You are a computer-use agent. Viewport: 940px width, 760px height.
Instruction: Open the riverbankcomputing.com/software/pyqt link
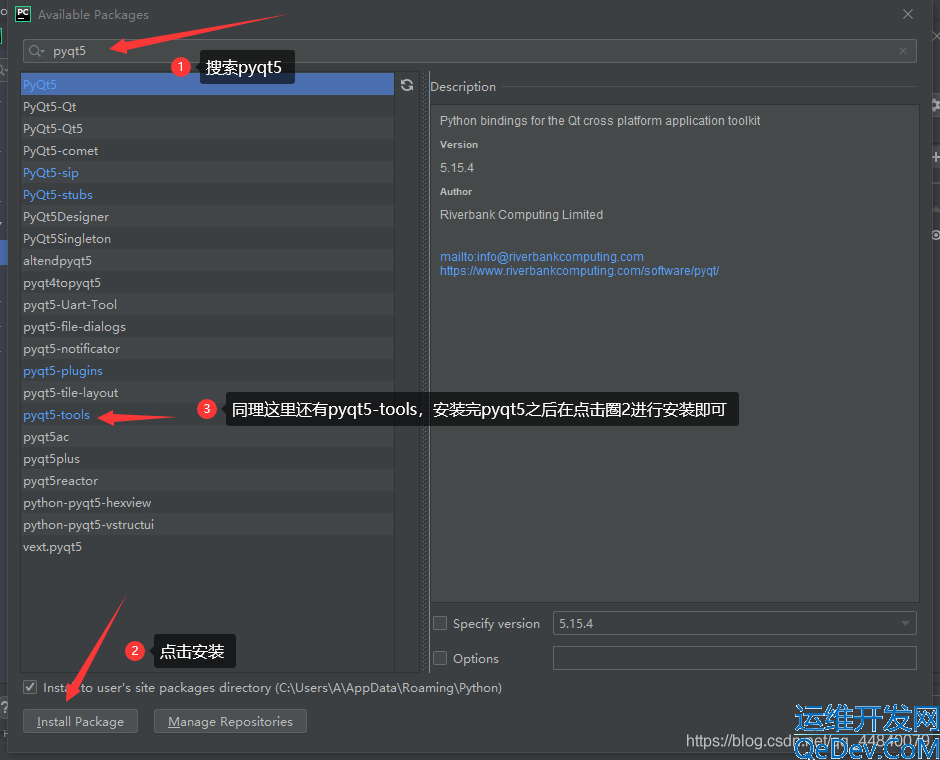coord(579,271)
